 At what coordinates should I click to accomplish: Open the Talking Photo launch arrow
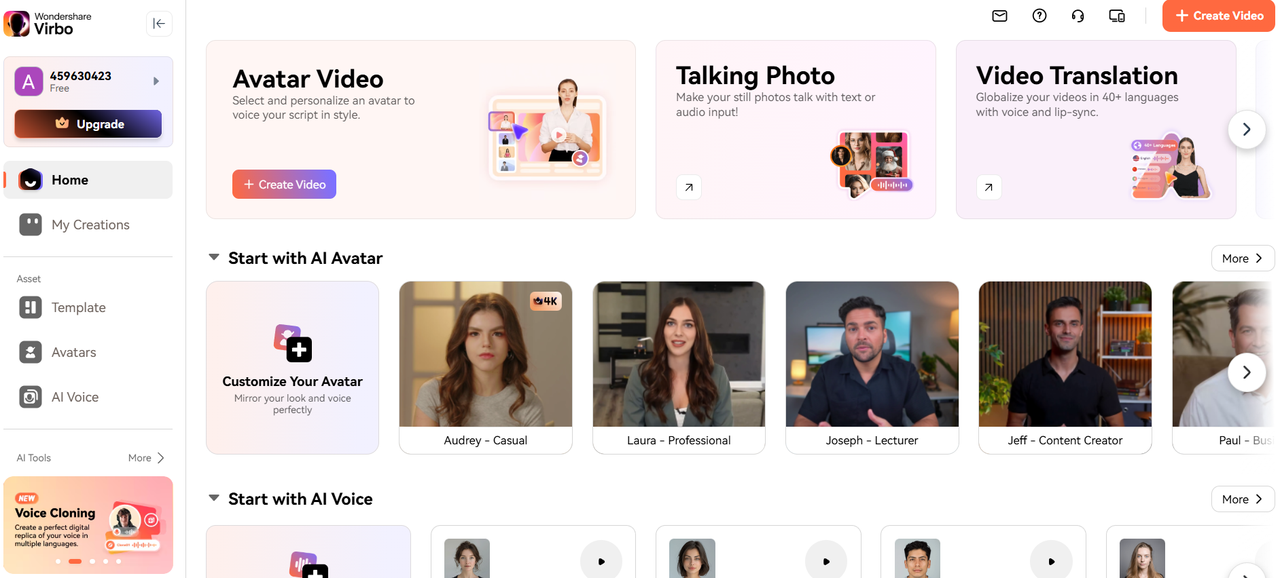pos(688,187)
